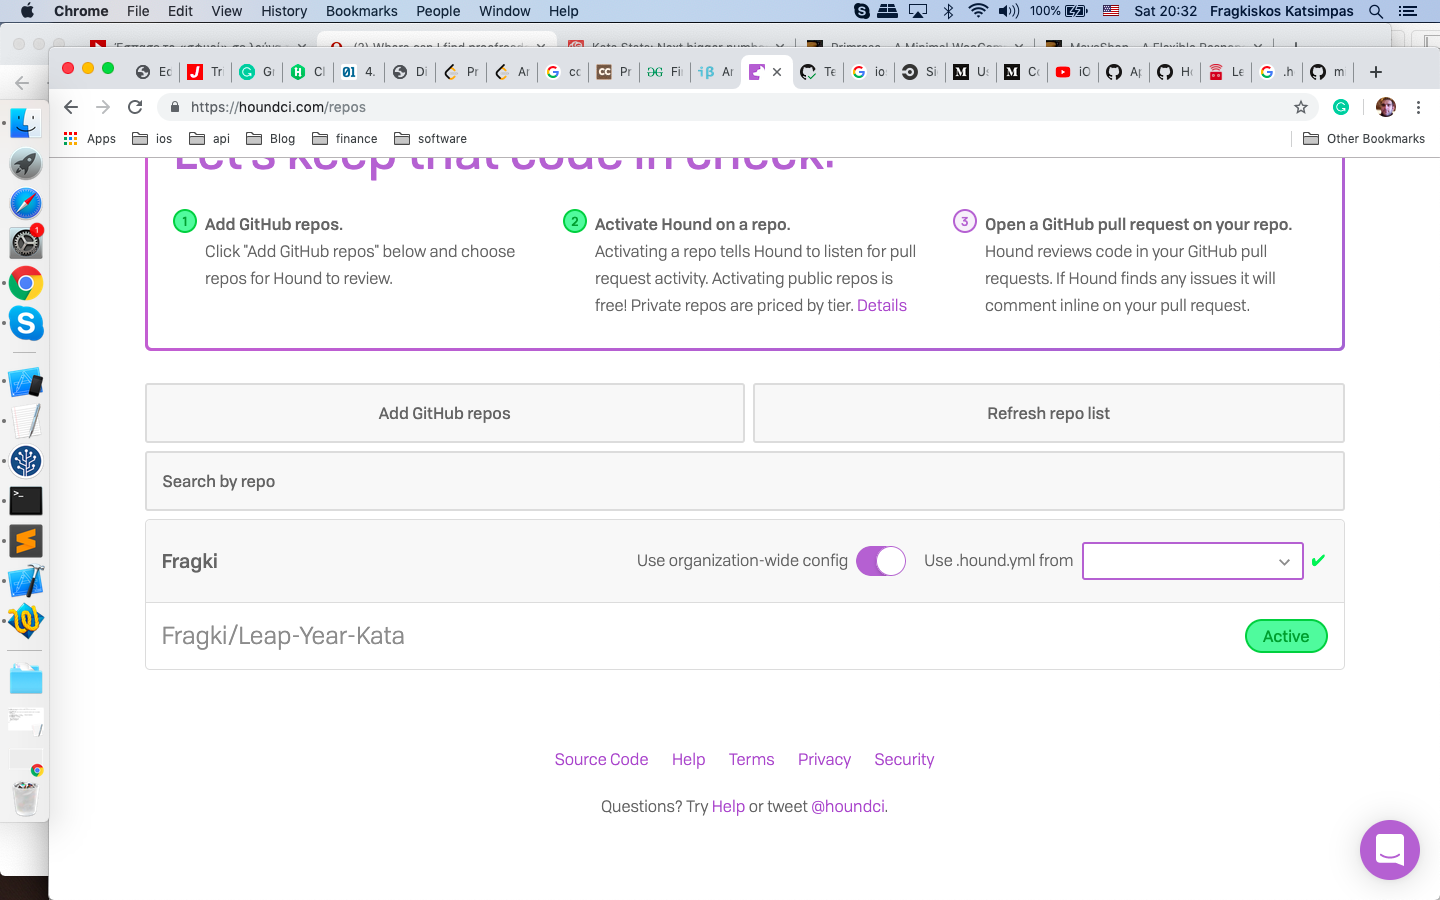The width and height of the screenshot is (1440, 900).
Task: Open the Intercom chat bubble
Action: pyautogui.click(x=1390, y=850)
